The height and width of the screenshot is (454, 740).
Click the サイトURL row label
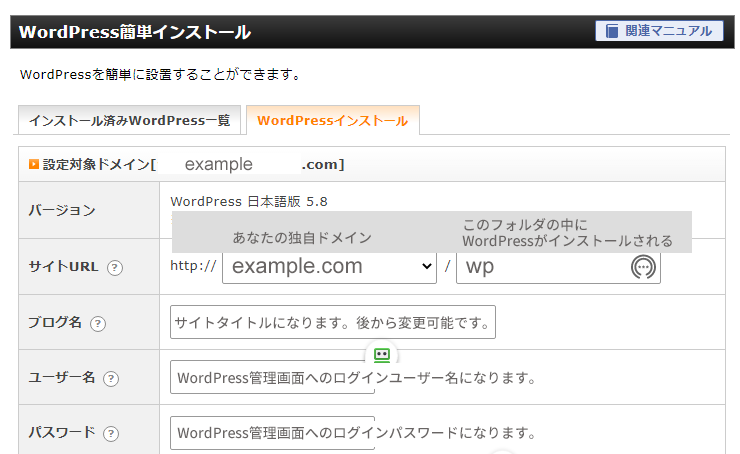[x=64, y=267]
